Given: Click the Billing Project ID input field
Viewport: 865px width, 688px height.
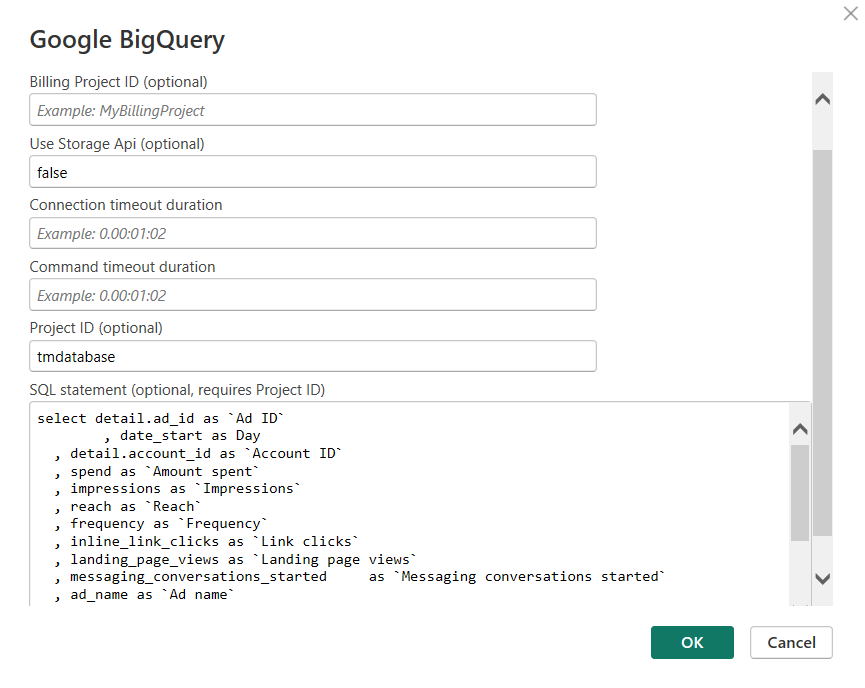Looking at the screenshot, I should click(x=313, y=110).
